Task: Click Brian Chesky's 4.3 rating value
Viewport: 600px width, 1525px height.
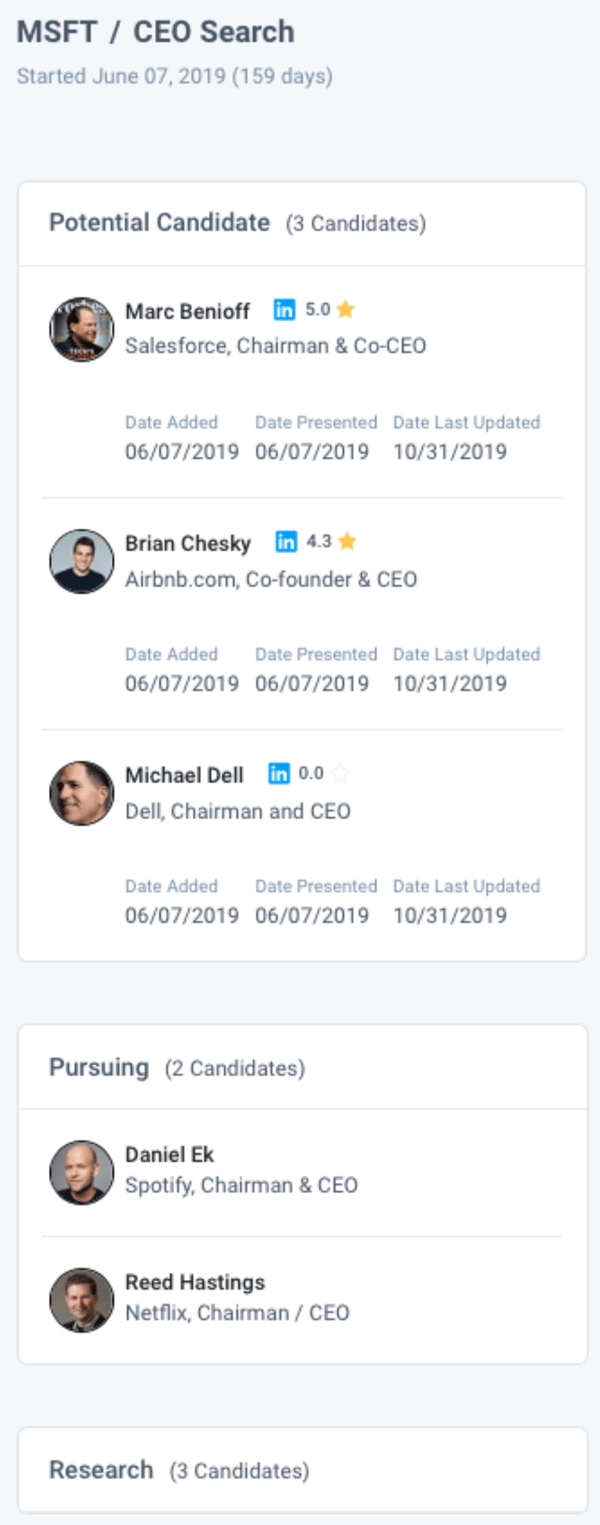Action: (320, 542)
